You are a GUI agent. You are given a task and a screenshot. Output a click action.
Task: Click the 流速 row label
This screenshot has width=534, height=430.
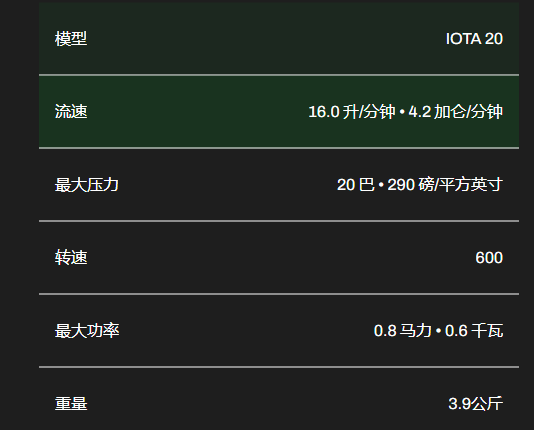click(x=71, y=112)
